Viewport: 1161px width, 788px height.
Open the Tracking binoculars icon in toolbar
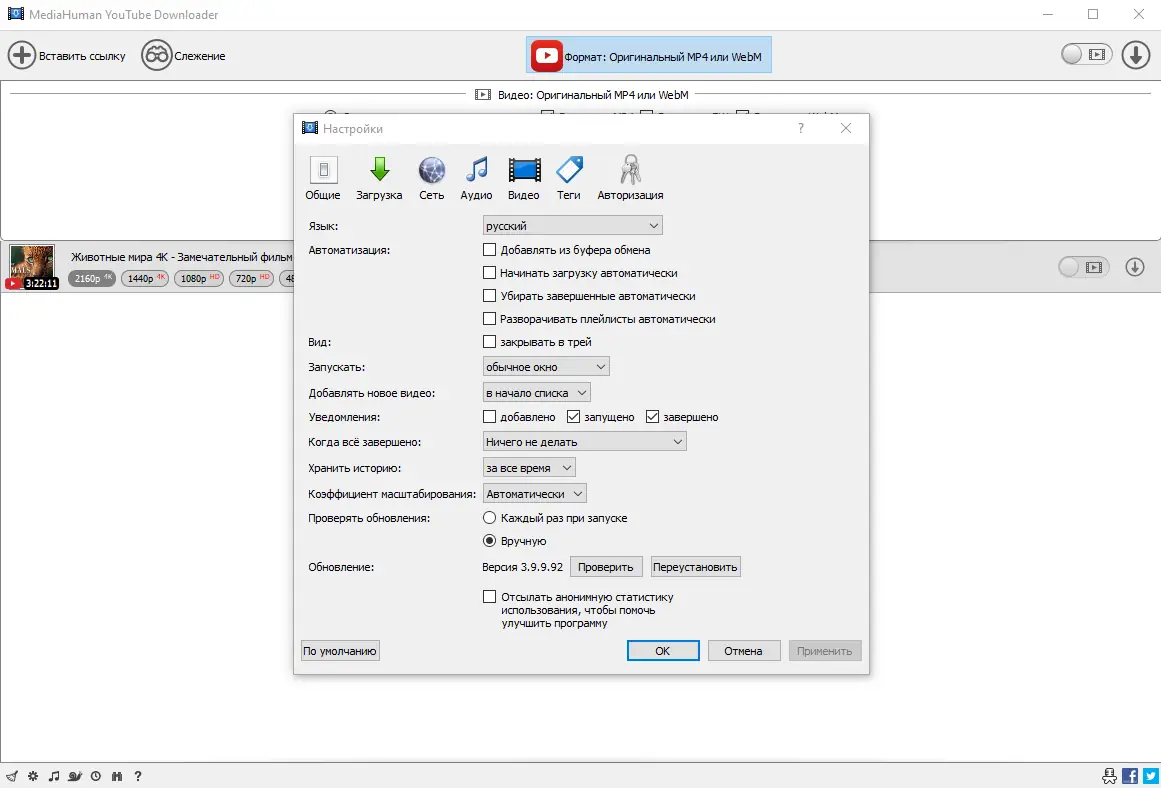(156, 56)
